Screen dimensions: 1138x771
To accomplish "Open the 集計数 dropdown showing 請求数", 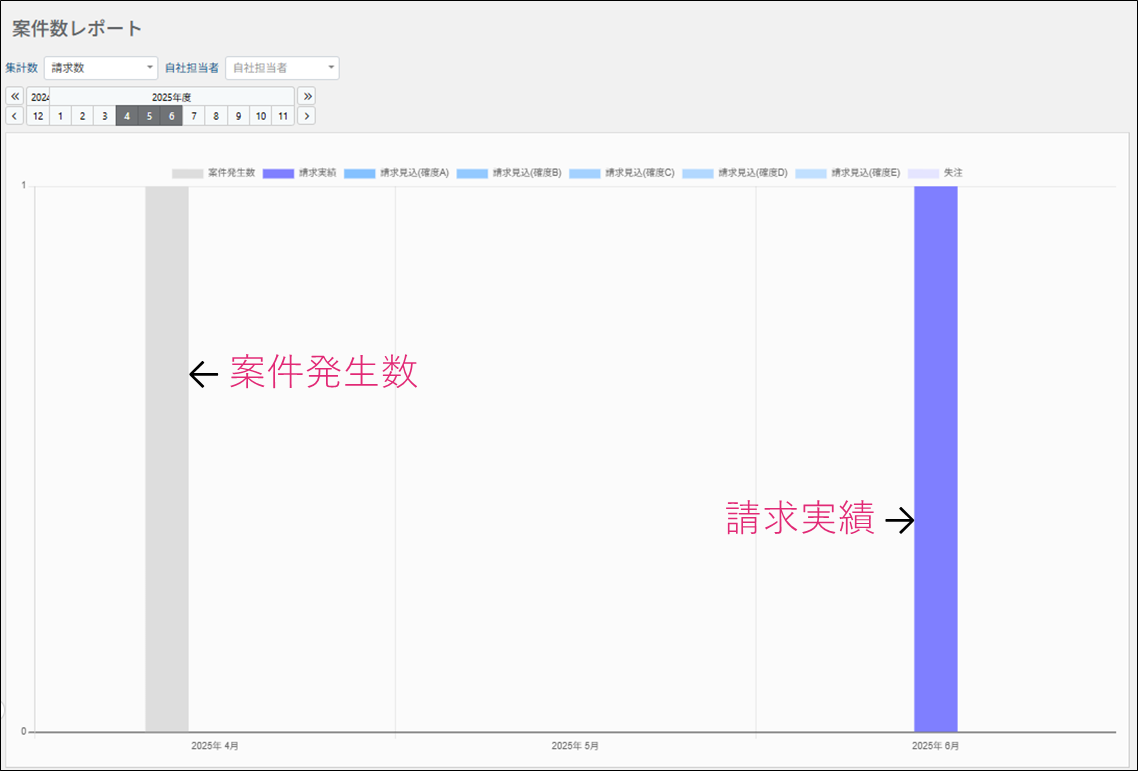I will point(101,68).
